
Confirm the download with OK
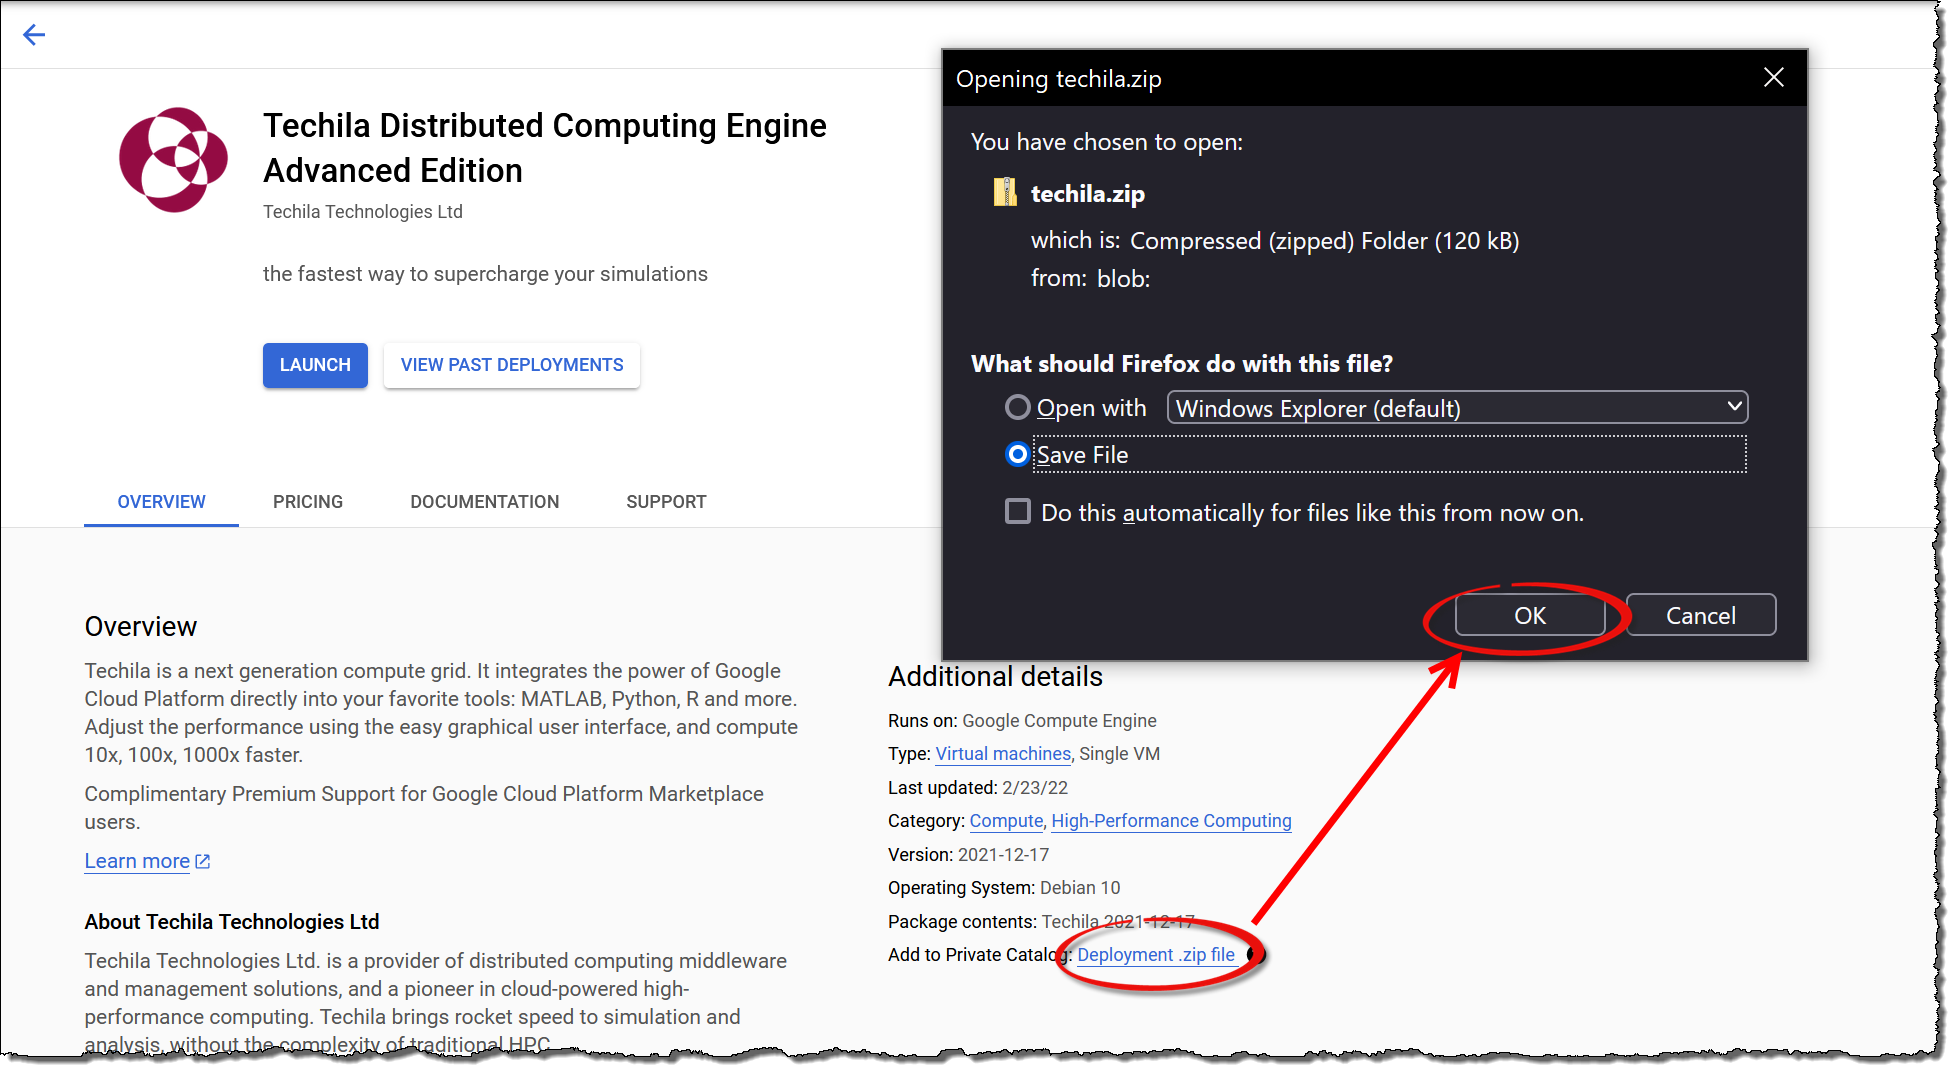[x=1529, y=615]
